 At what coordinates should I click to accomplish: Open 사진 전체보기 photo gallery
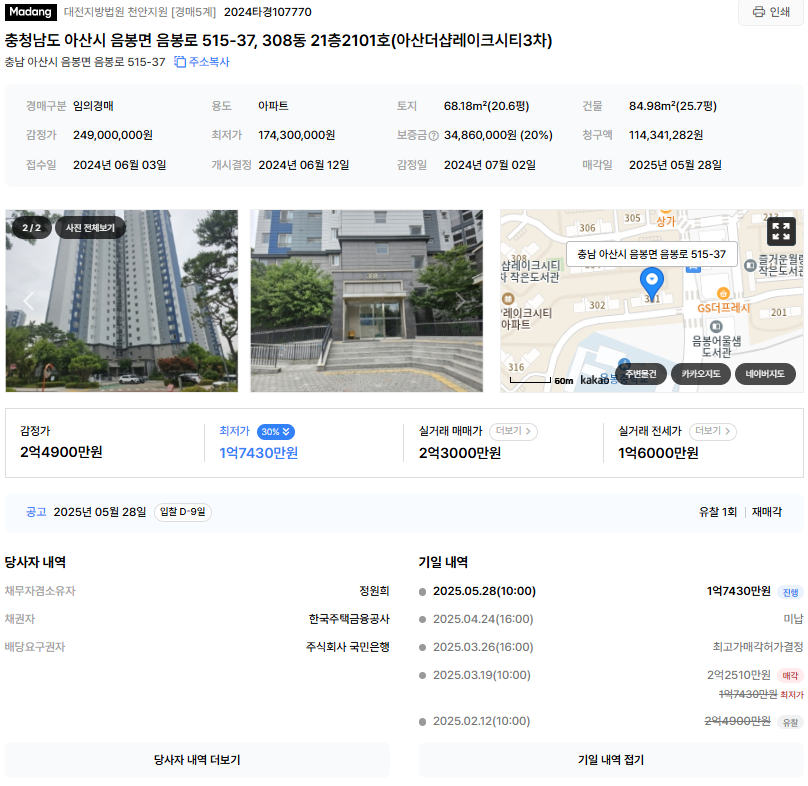(90, 228)
